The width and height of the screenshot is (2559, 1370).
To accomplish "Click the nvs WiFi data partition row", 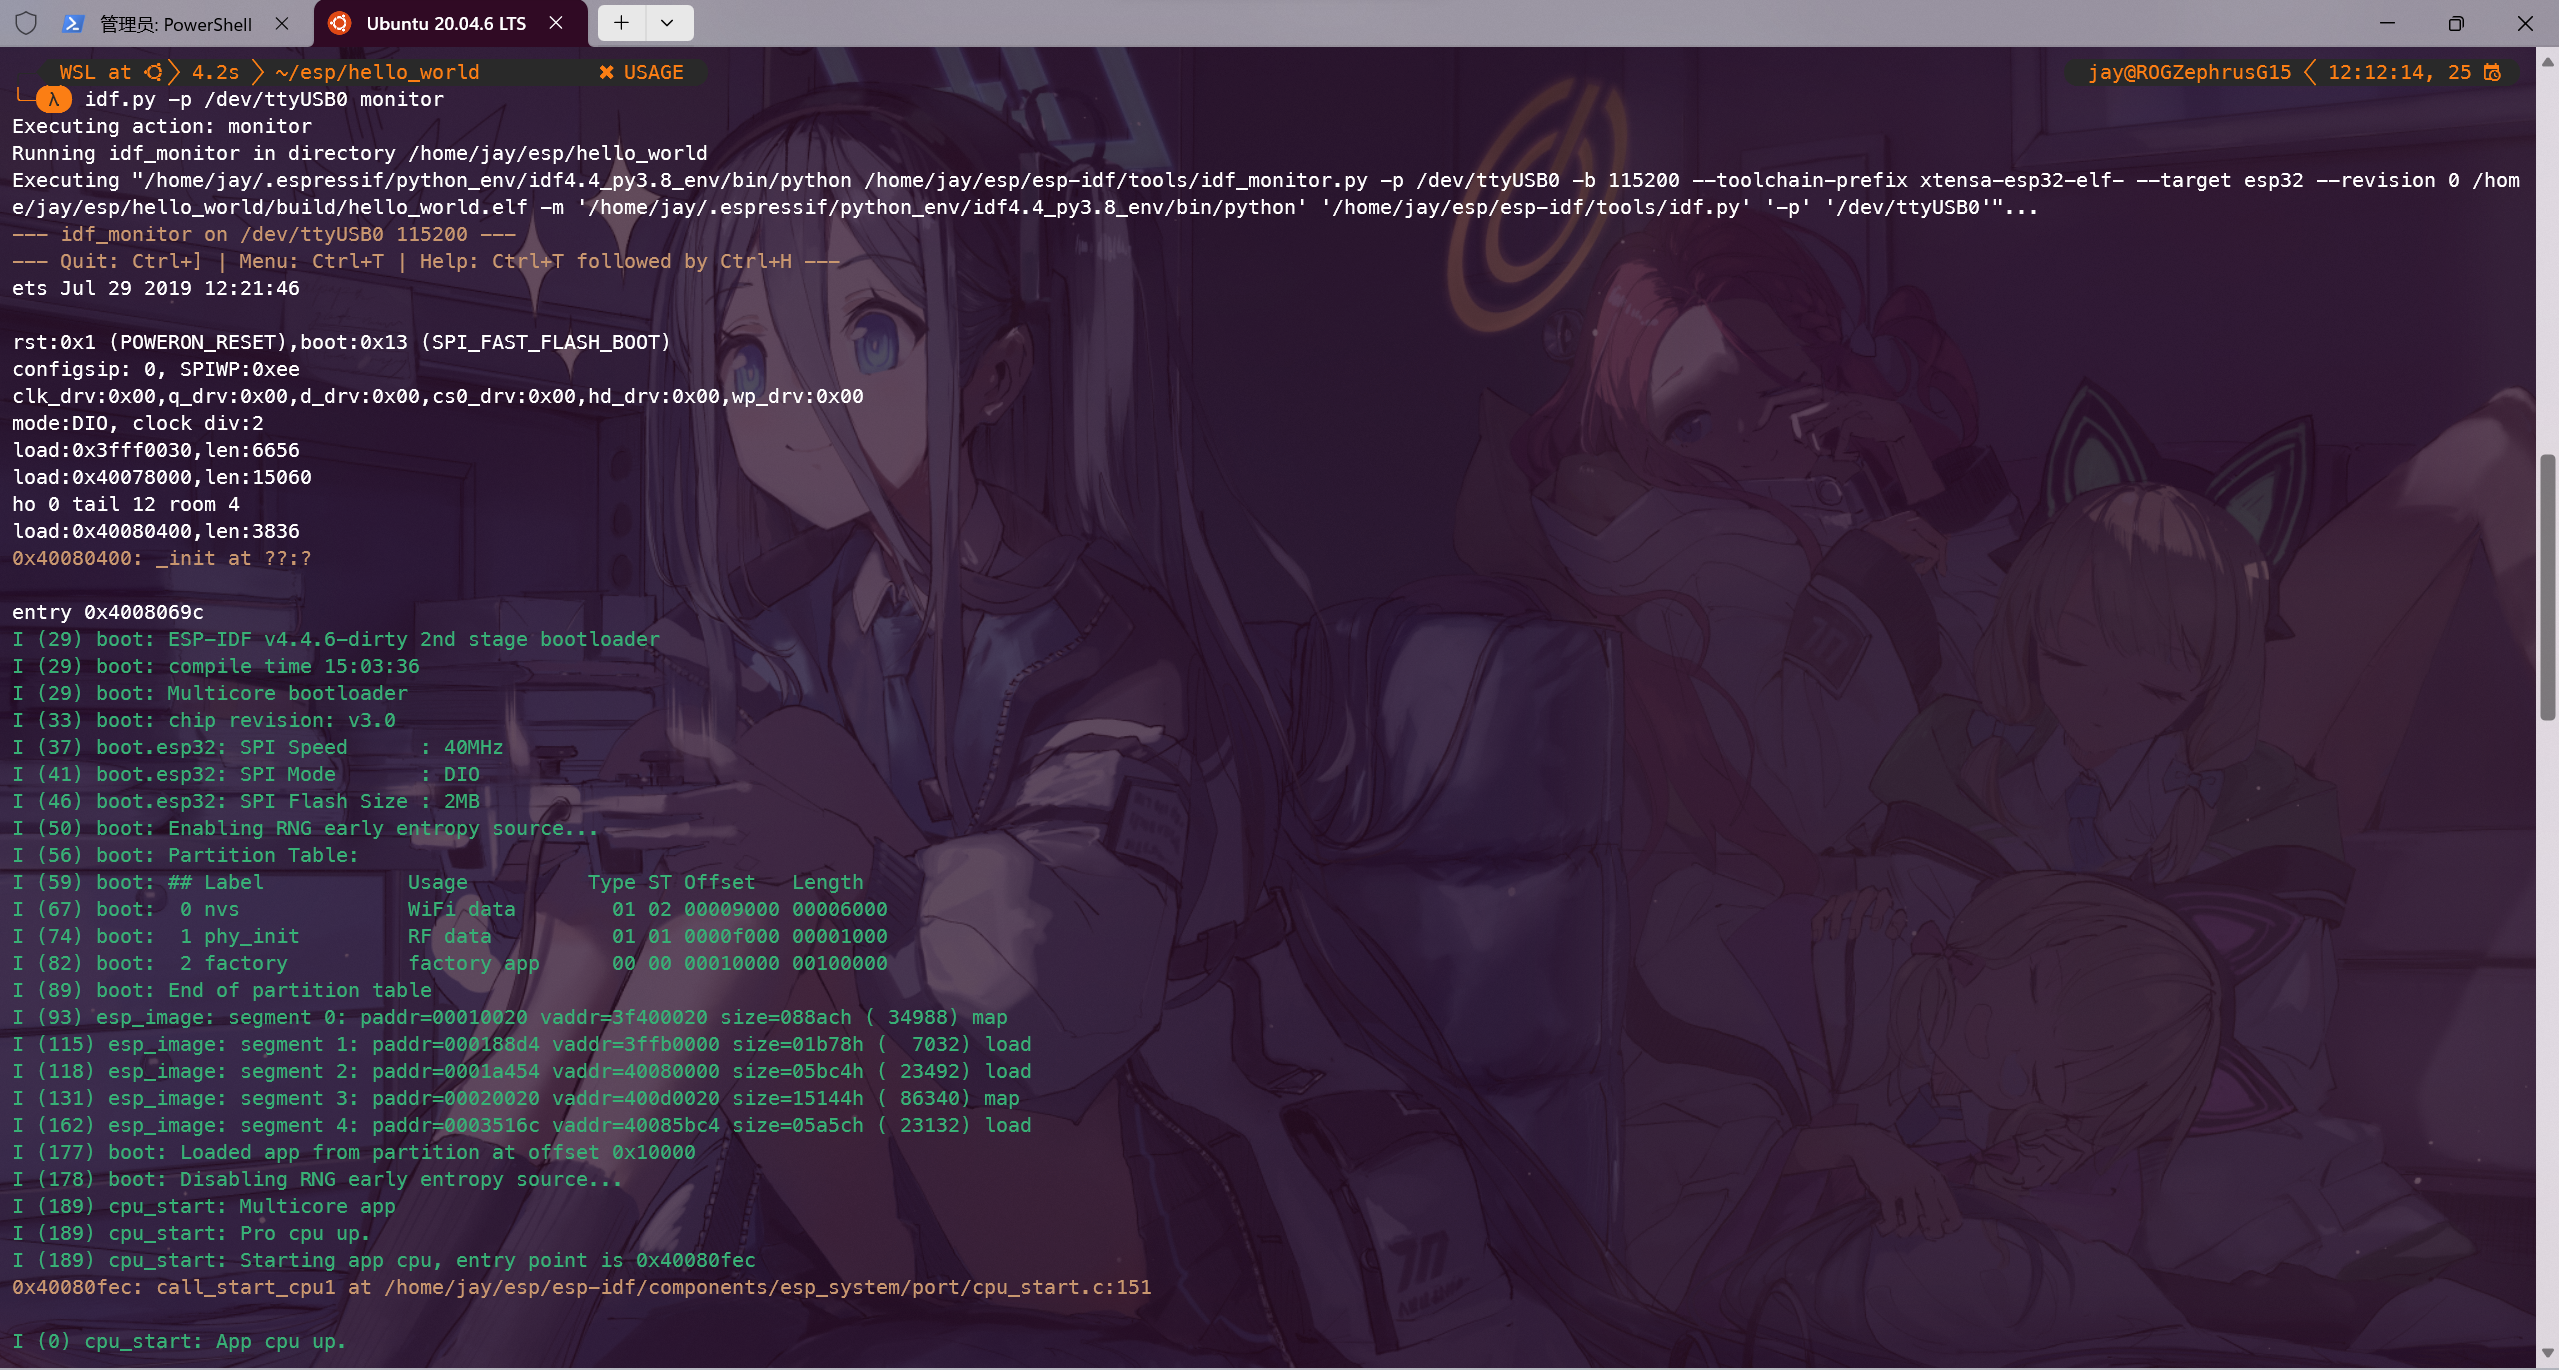I will coord(450,909).
